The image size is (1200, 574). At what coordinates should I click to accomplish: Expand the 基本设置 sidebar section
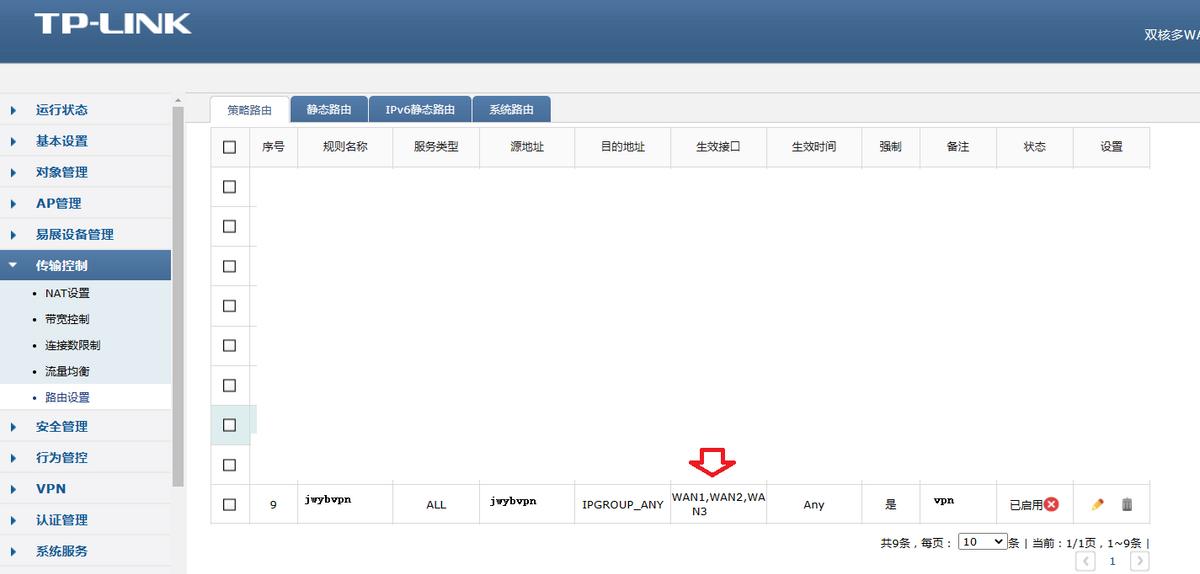coord(85,141)
